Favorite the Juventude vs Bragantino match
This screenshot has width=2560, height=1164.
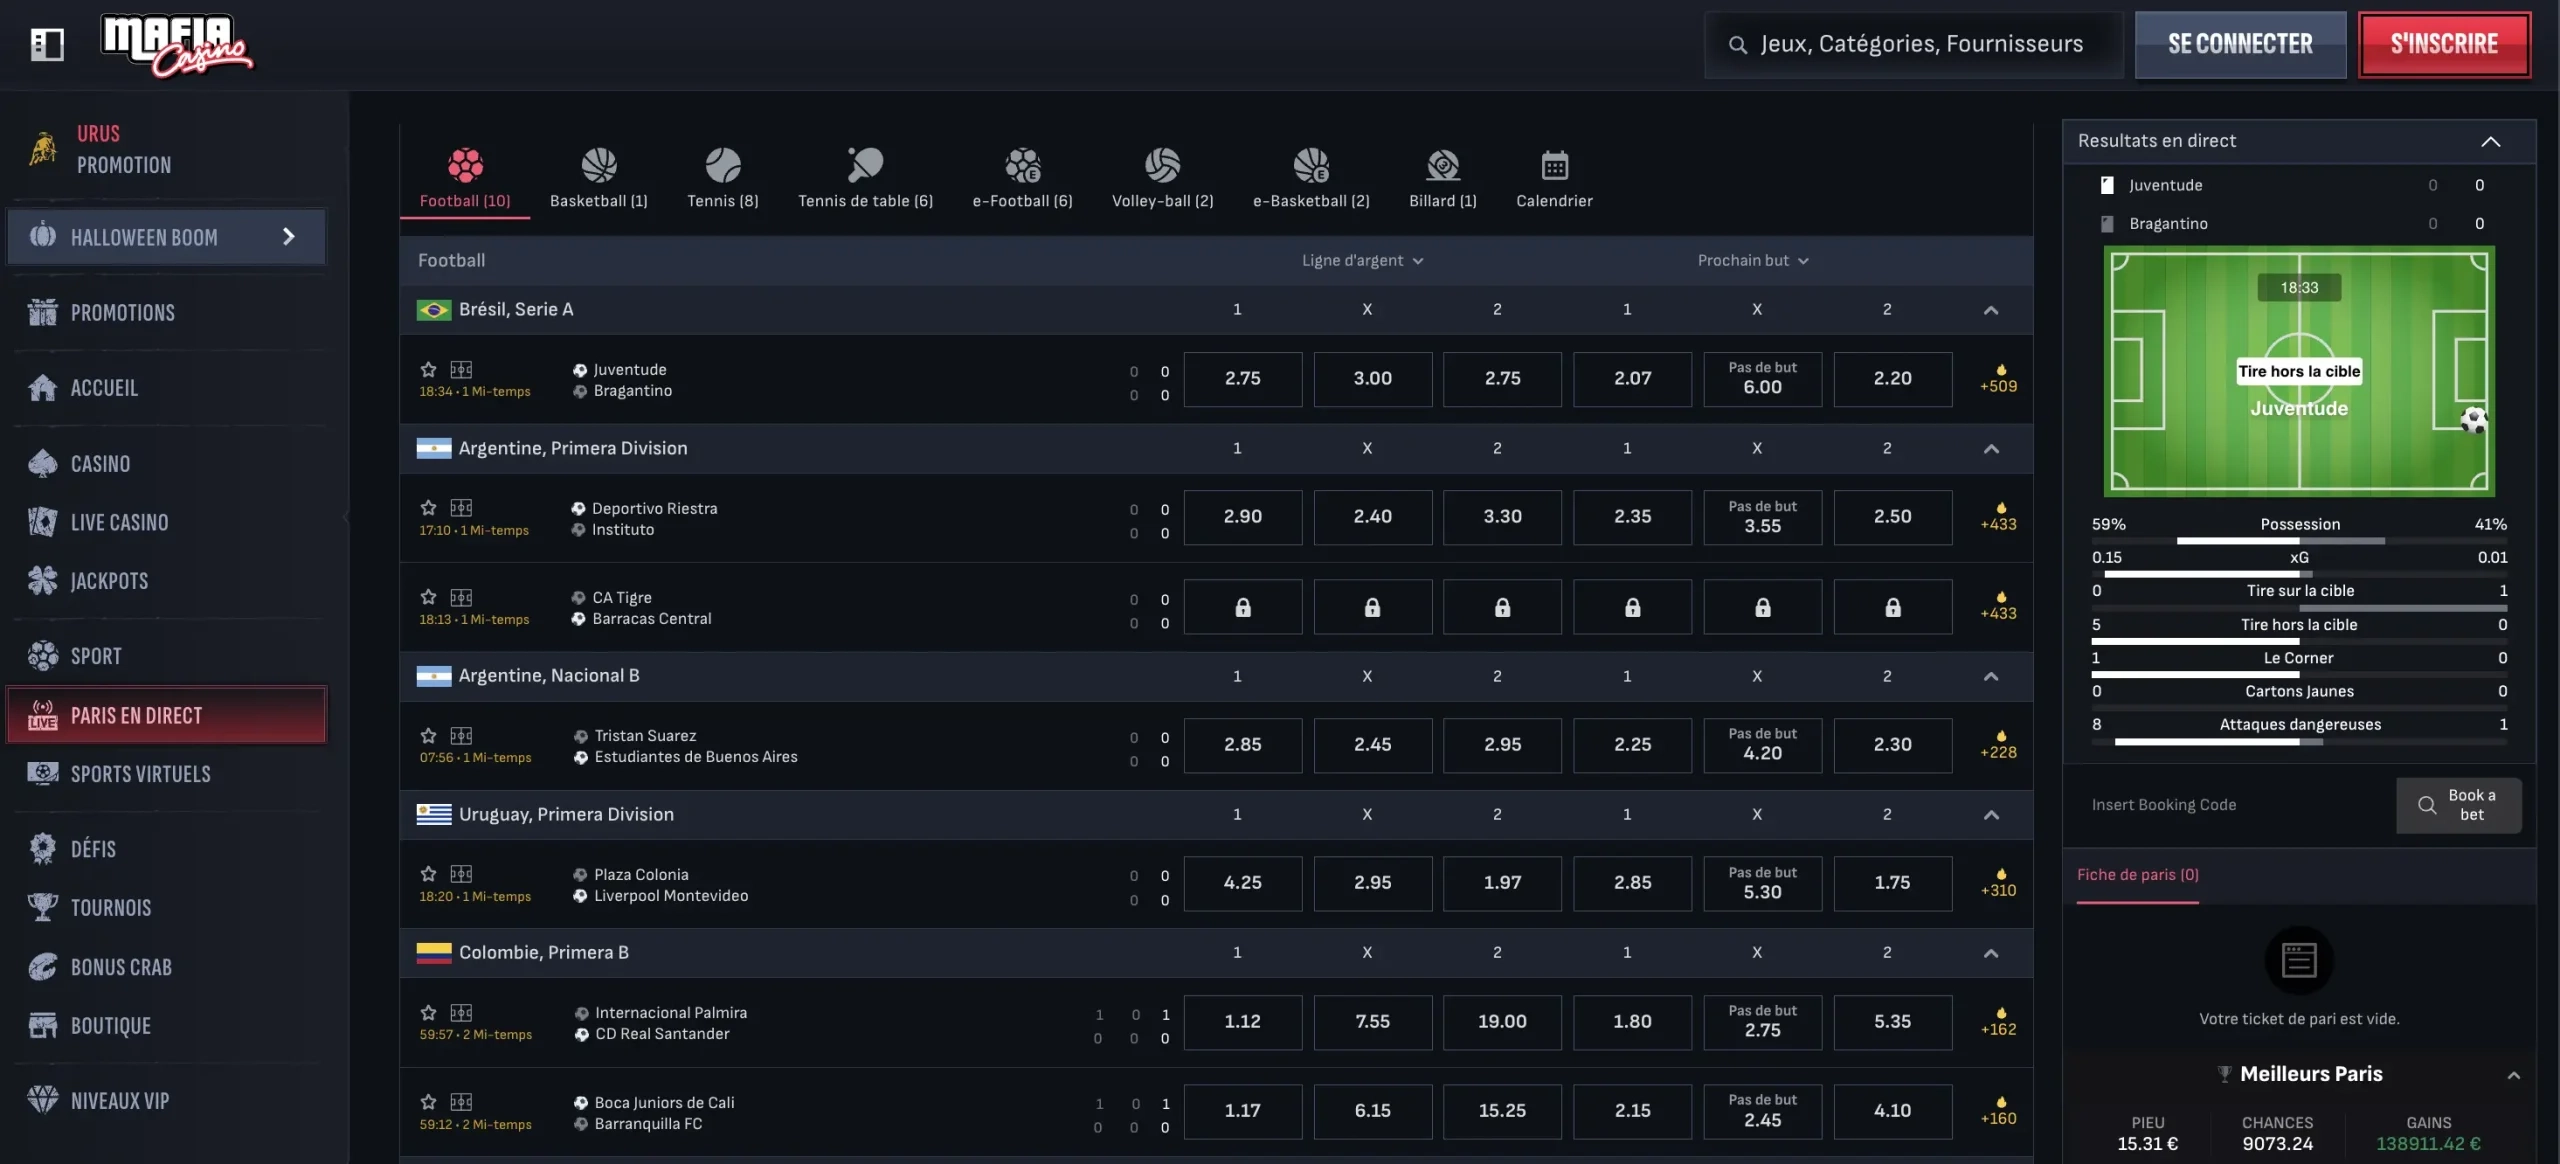[x=429, y=369]
